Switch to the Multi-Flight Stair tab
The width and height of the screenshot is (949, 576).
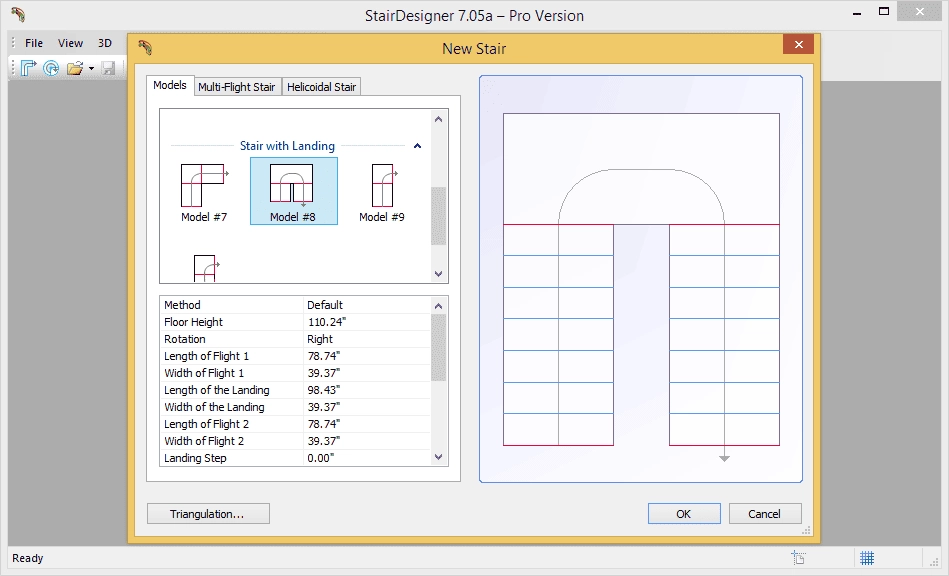(237, 87)
